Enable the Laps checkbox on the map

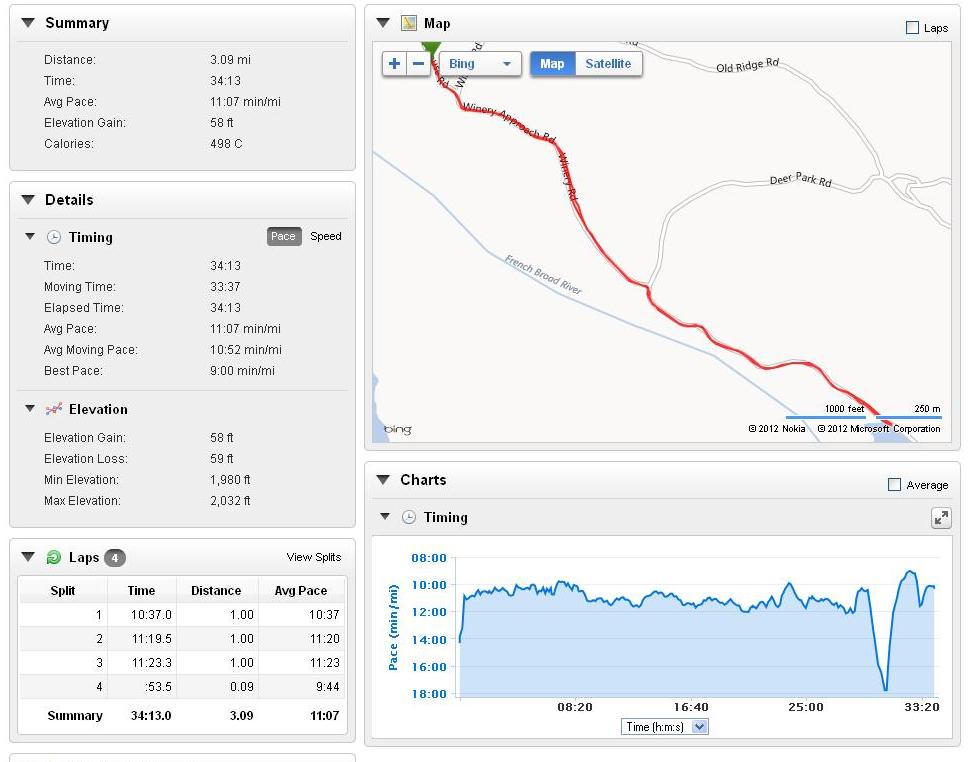pyautogui.click(x=912, y=28)
